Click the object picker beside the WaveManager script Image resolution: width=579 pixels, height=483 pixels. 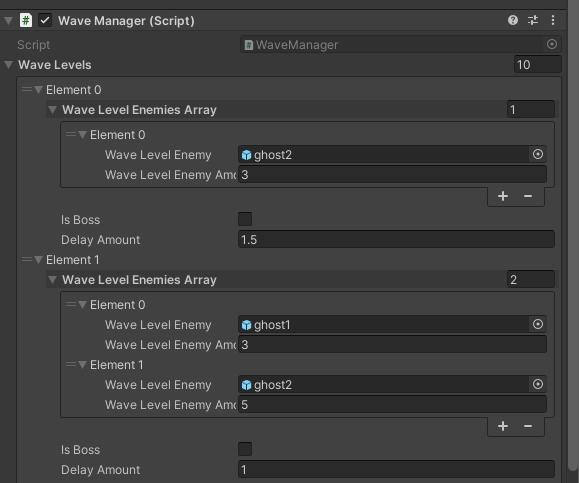pos(552,44)
